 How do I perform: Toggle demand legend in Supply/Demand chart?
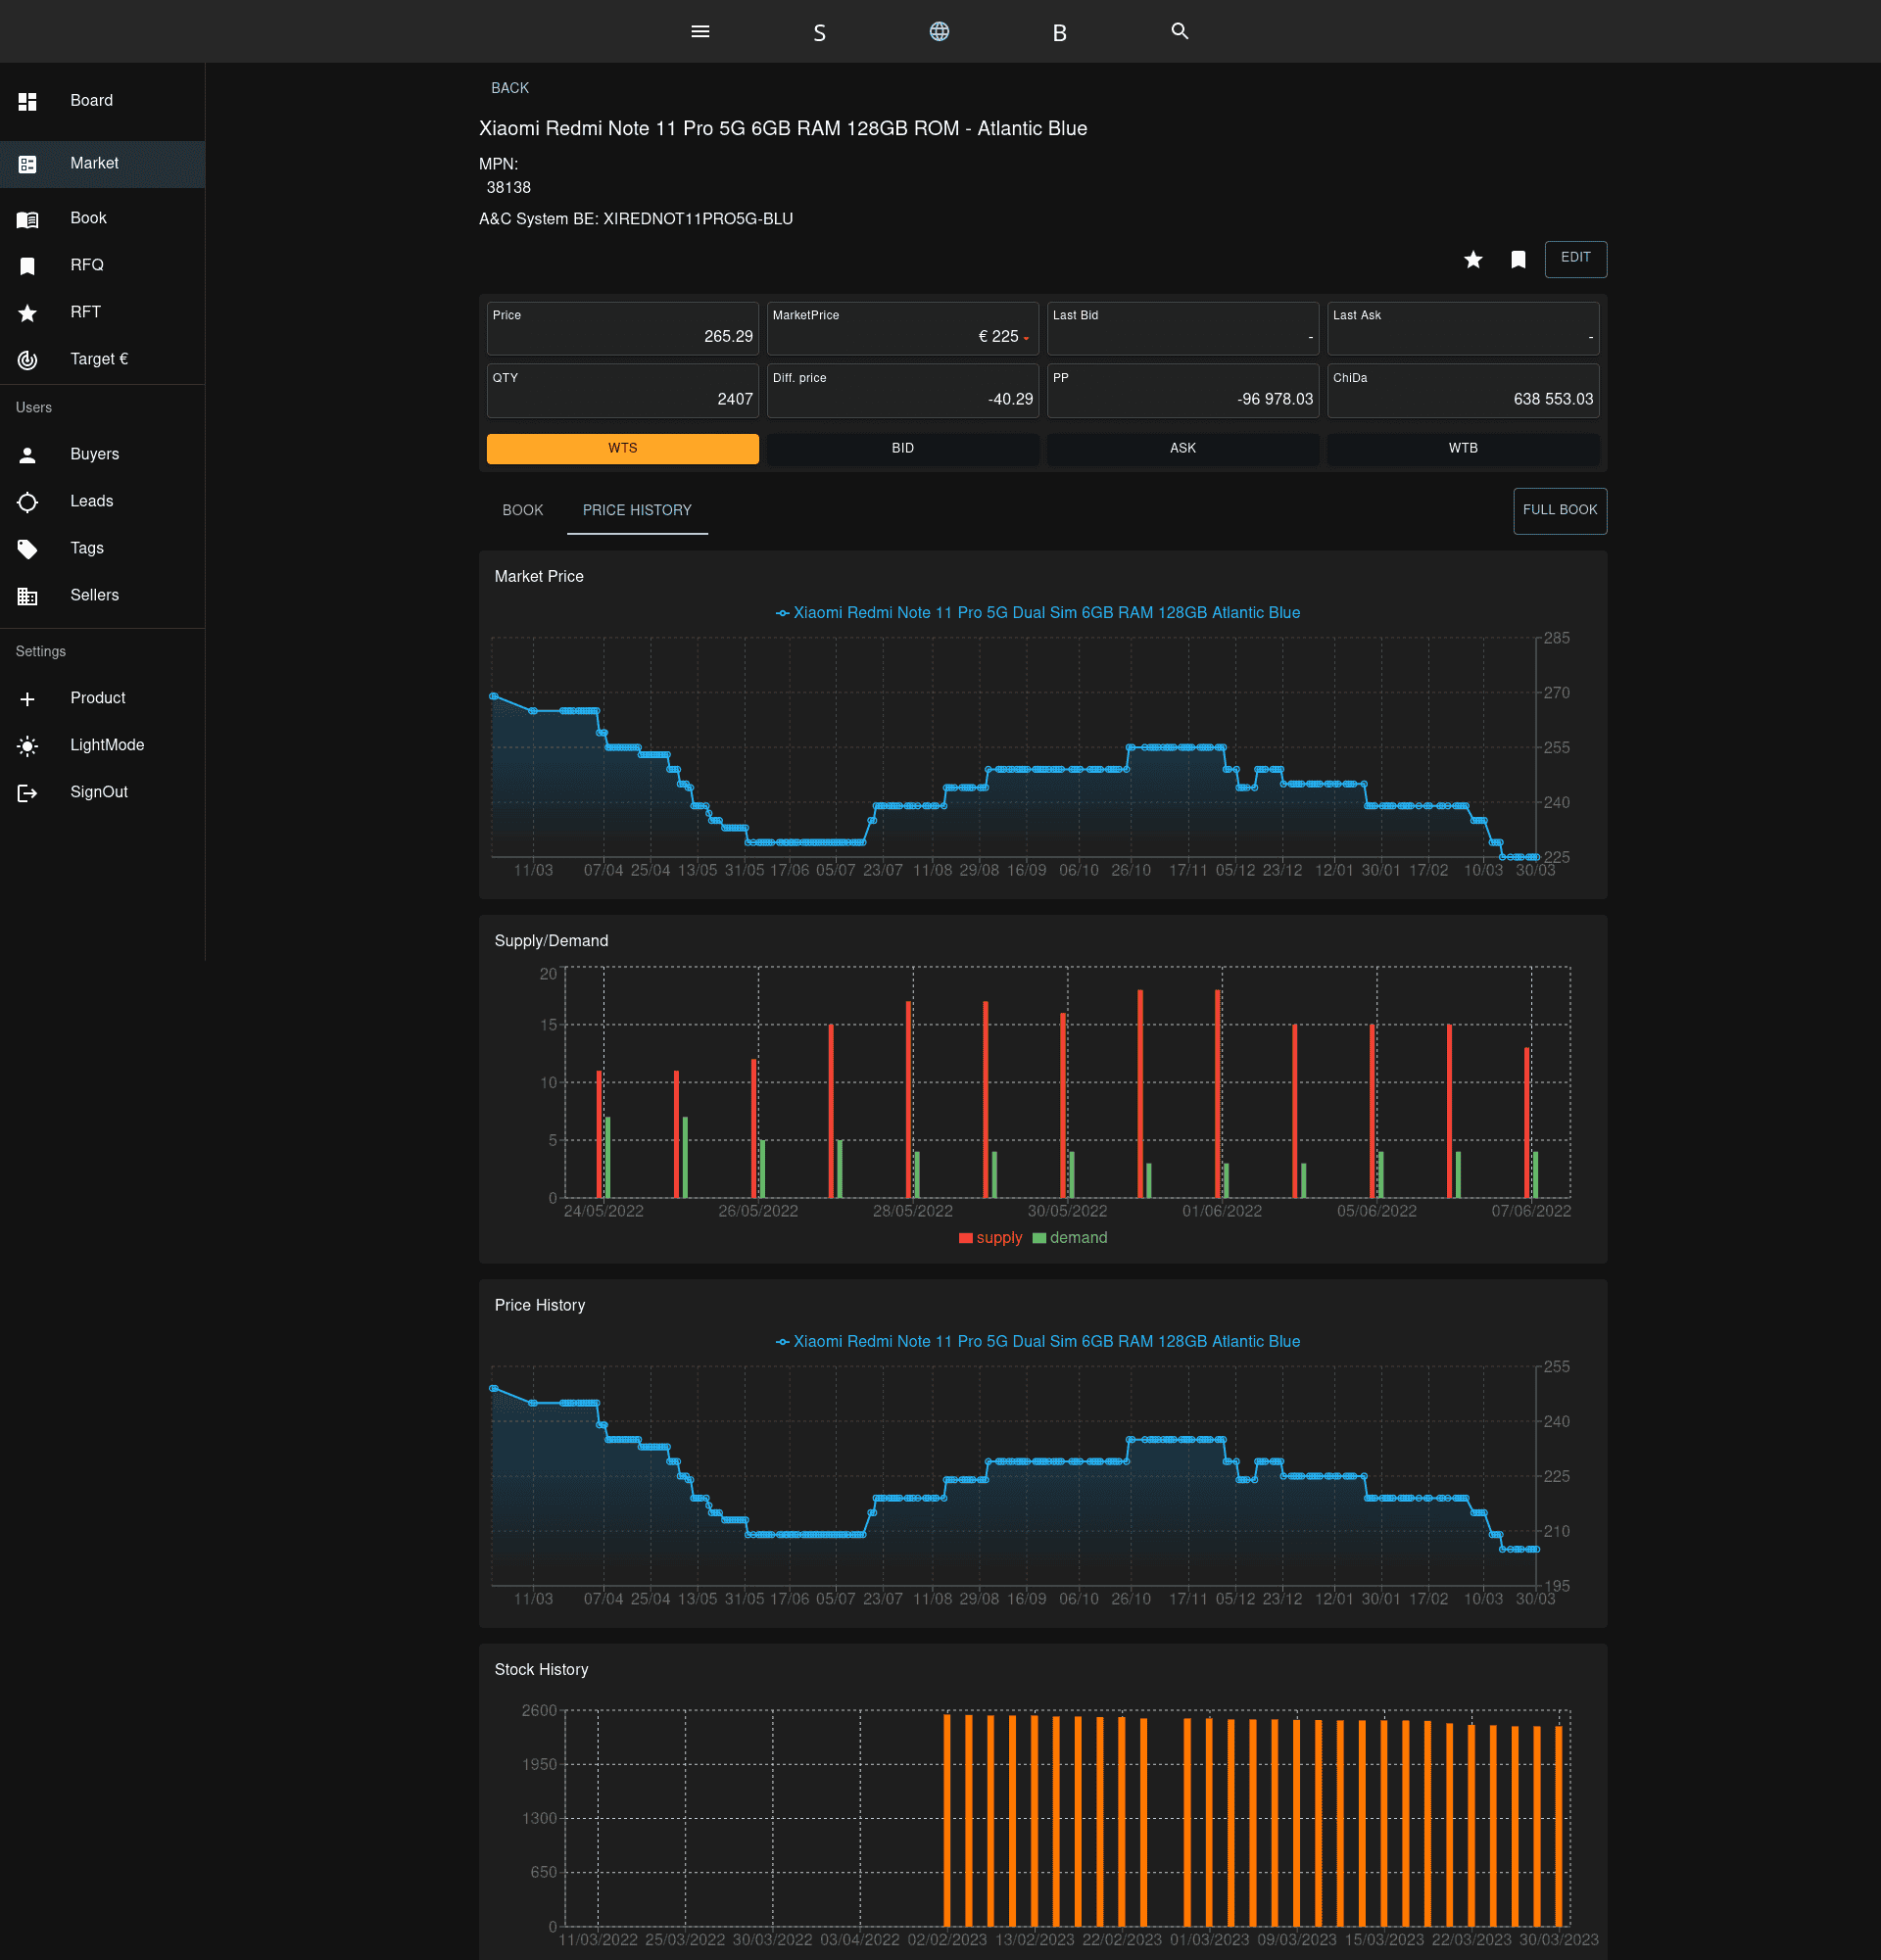1069,1238
